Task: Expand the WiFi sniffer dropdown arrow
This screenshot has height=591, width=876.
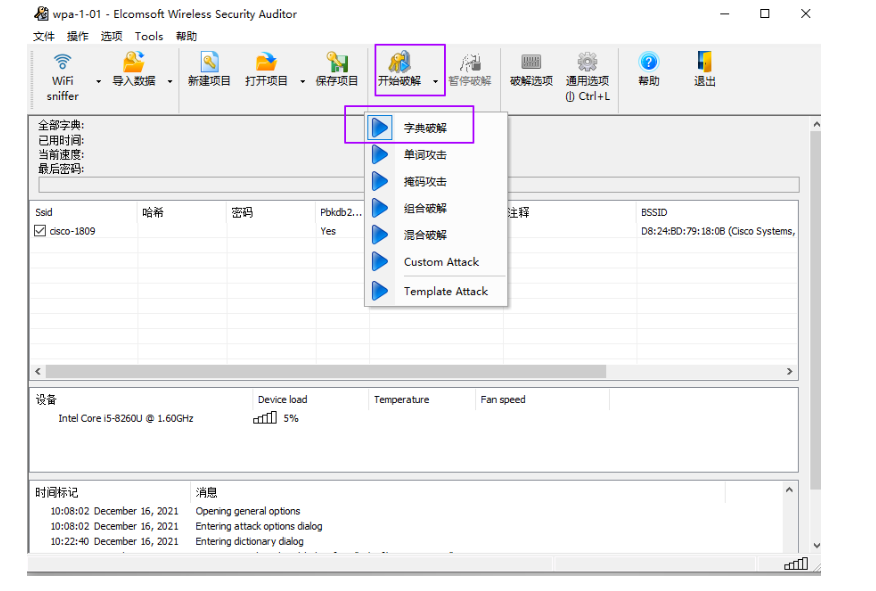Action: coord(98,82)
